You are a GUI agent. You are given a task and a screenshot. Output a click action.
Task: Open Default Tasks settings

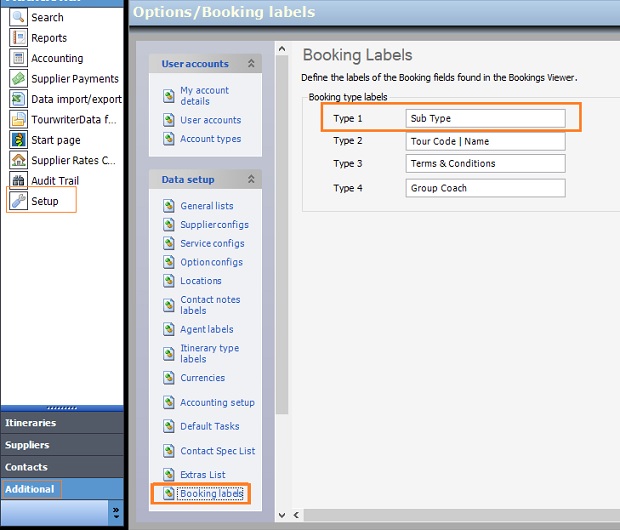click(210, 426)
